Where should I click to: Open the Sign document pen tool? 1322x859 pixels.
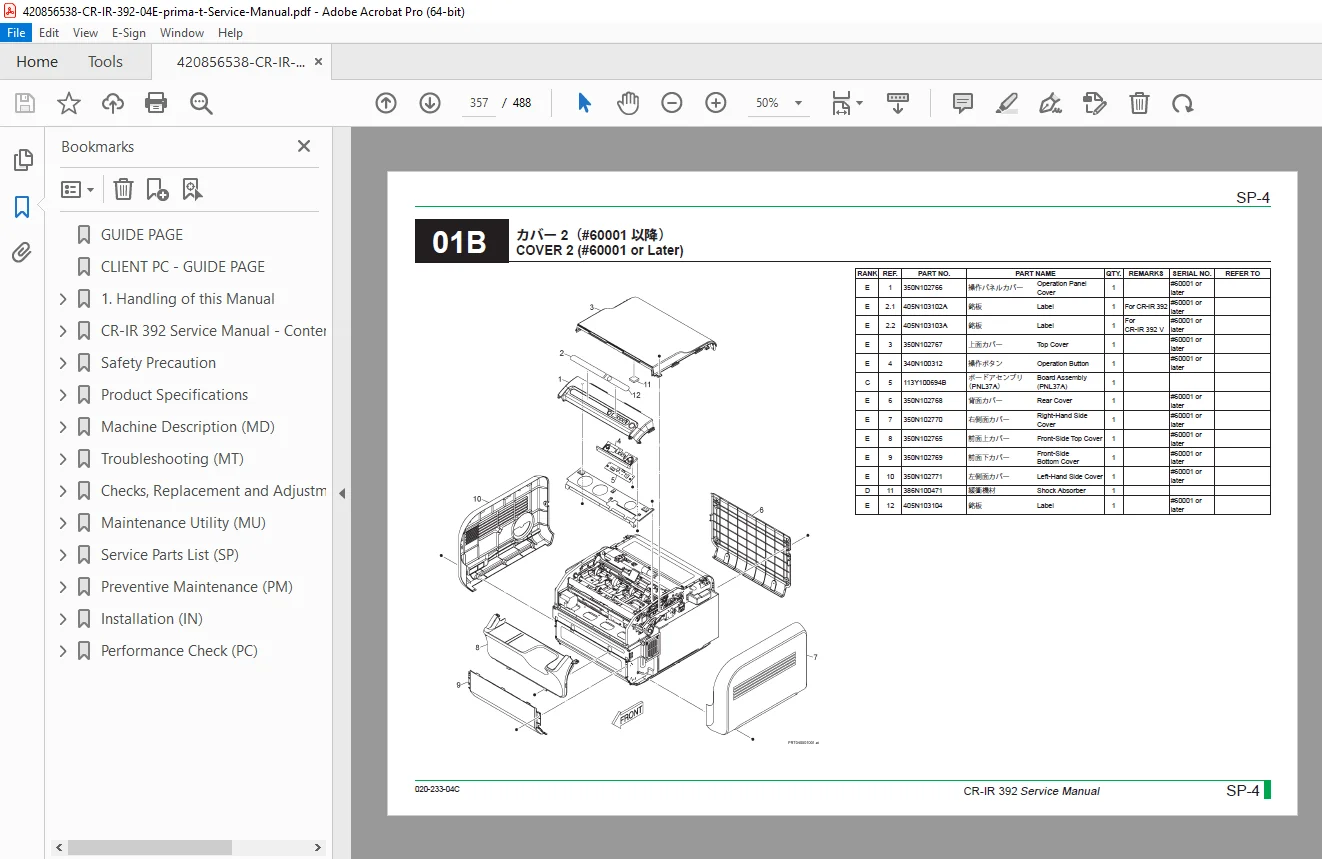1050,103
